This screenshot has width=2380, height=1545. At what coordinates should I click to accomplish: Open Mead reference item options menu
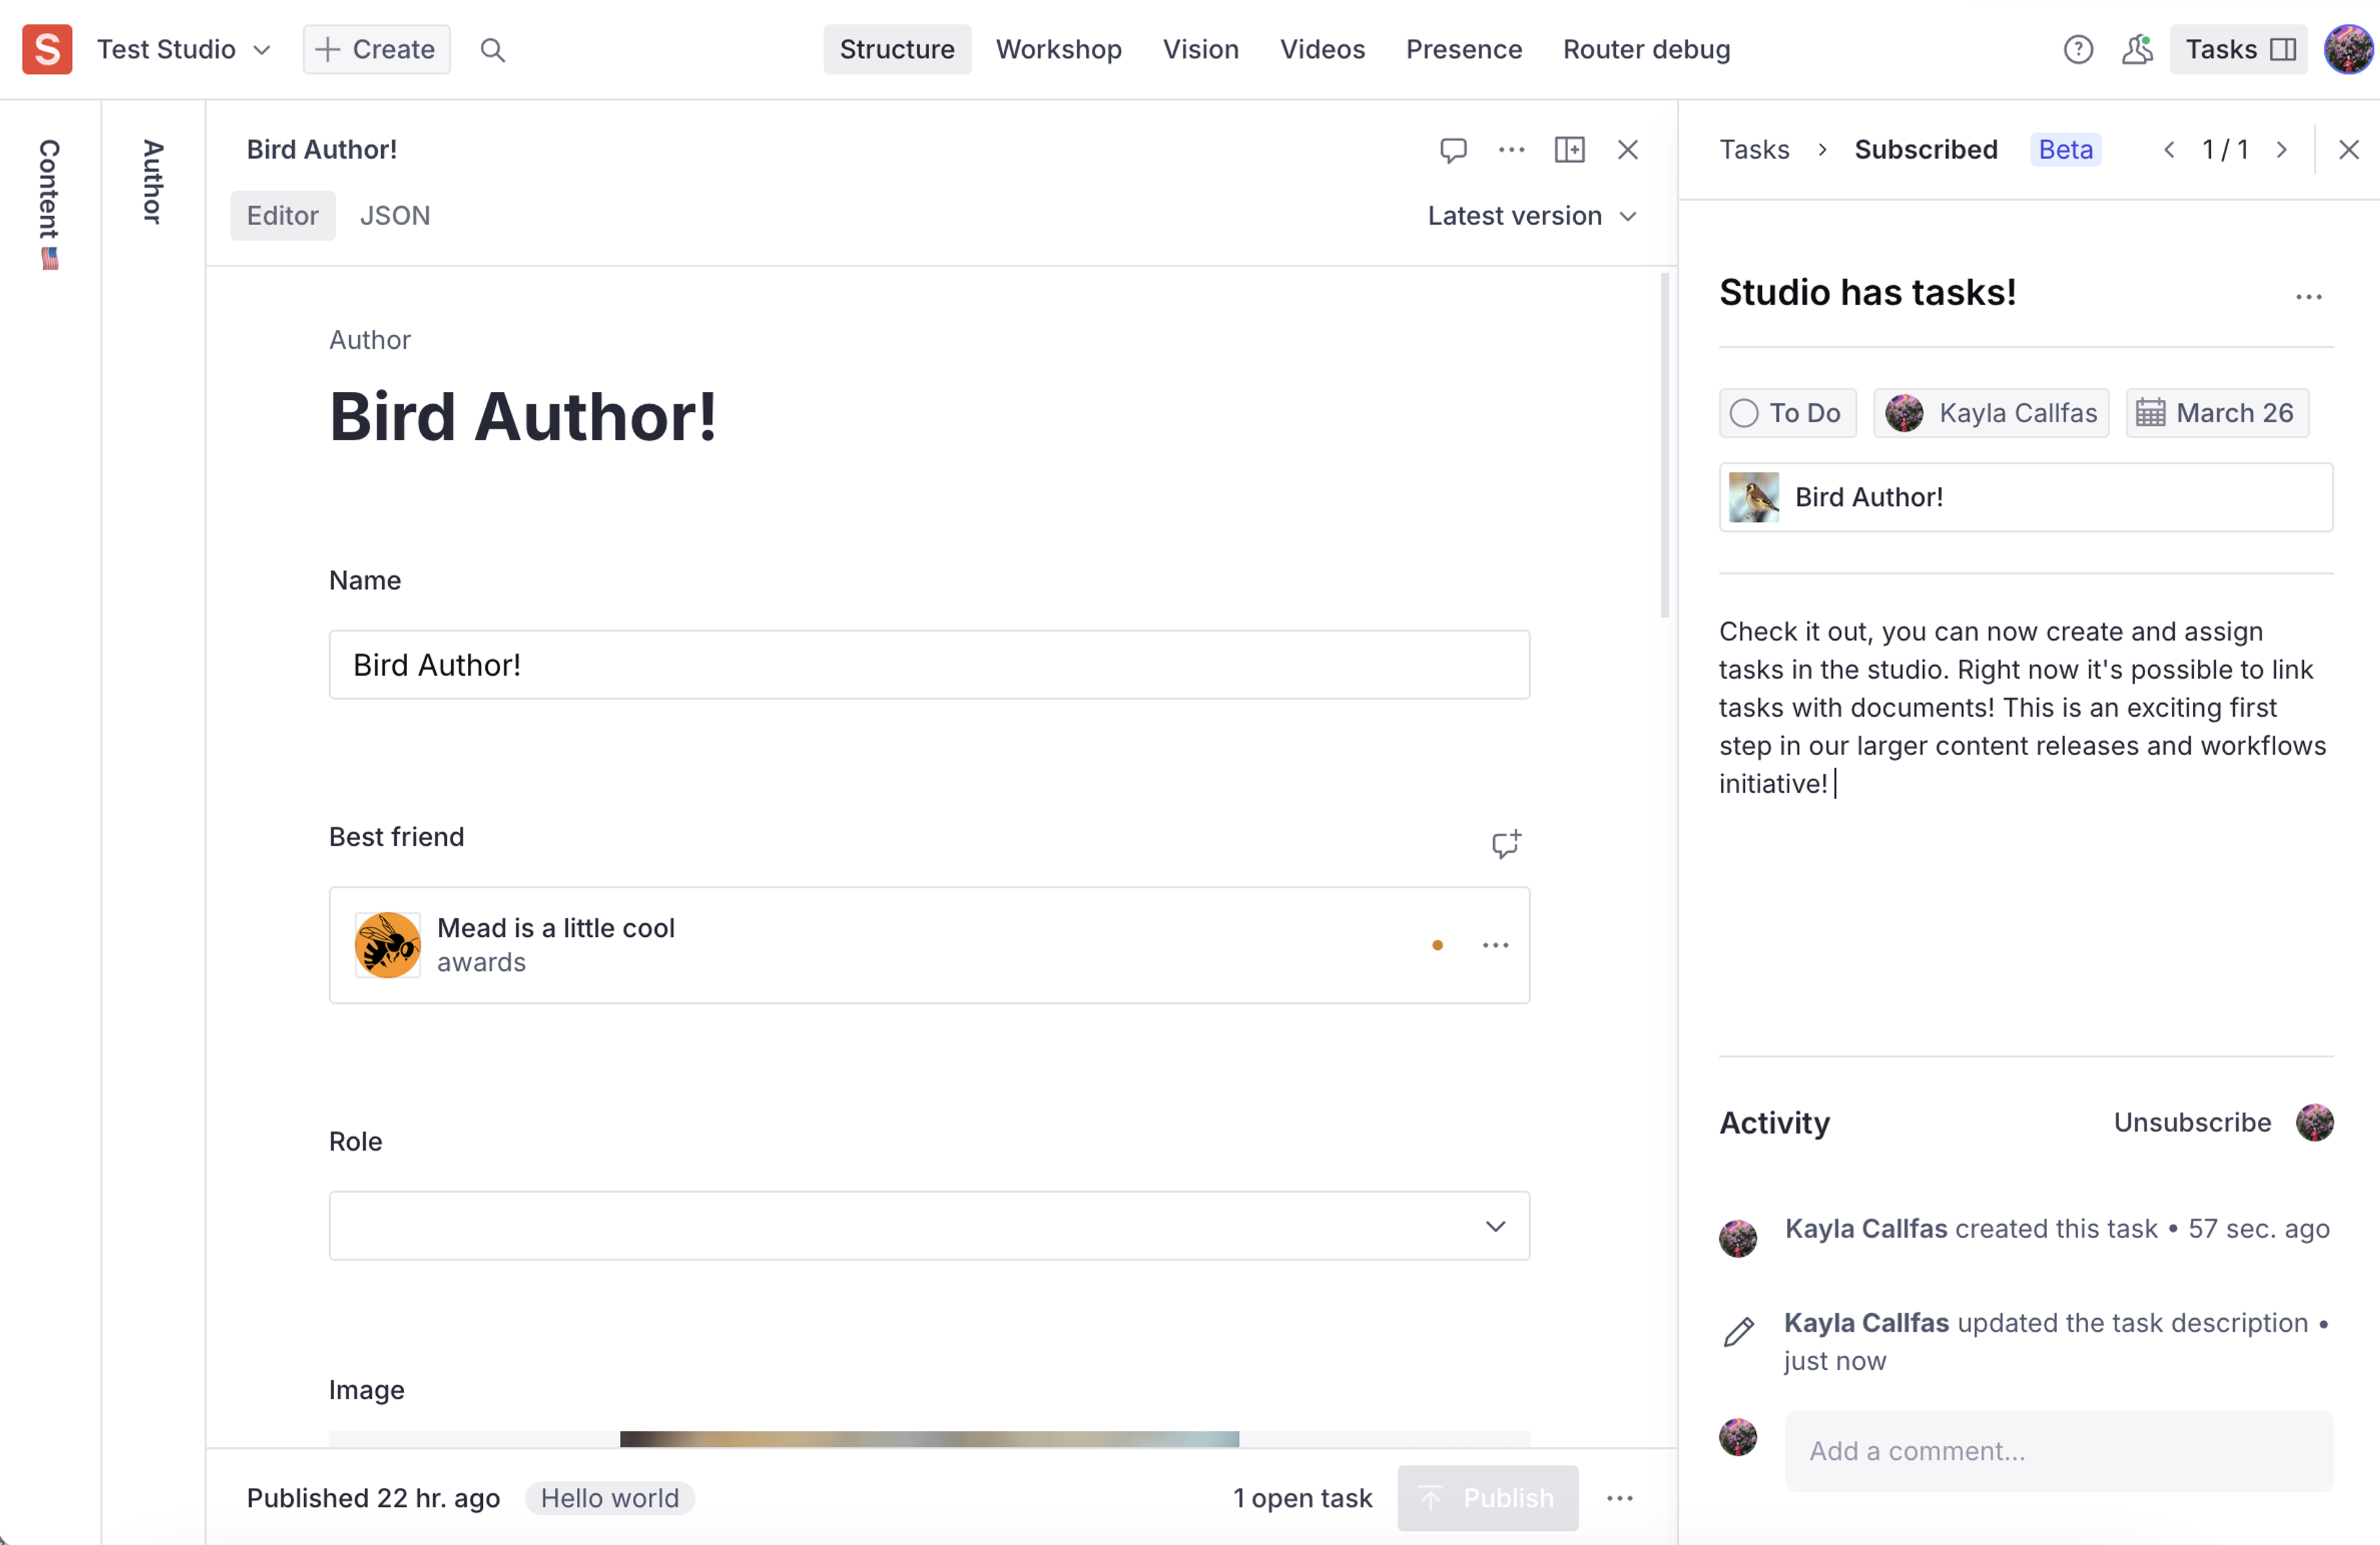[x=1495, y=945]
